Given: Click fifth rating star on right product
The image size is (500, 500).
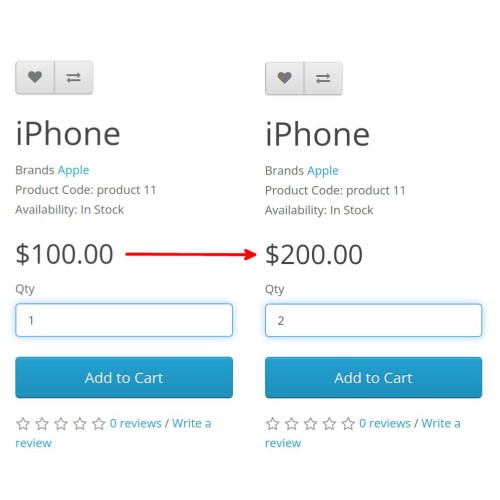Looking at the screenshot, I should (x=348, y=424).
